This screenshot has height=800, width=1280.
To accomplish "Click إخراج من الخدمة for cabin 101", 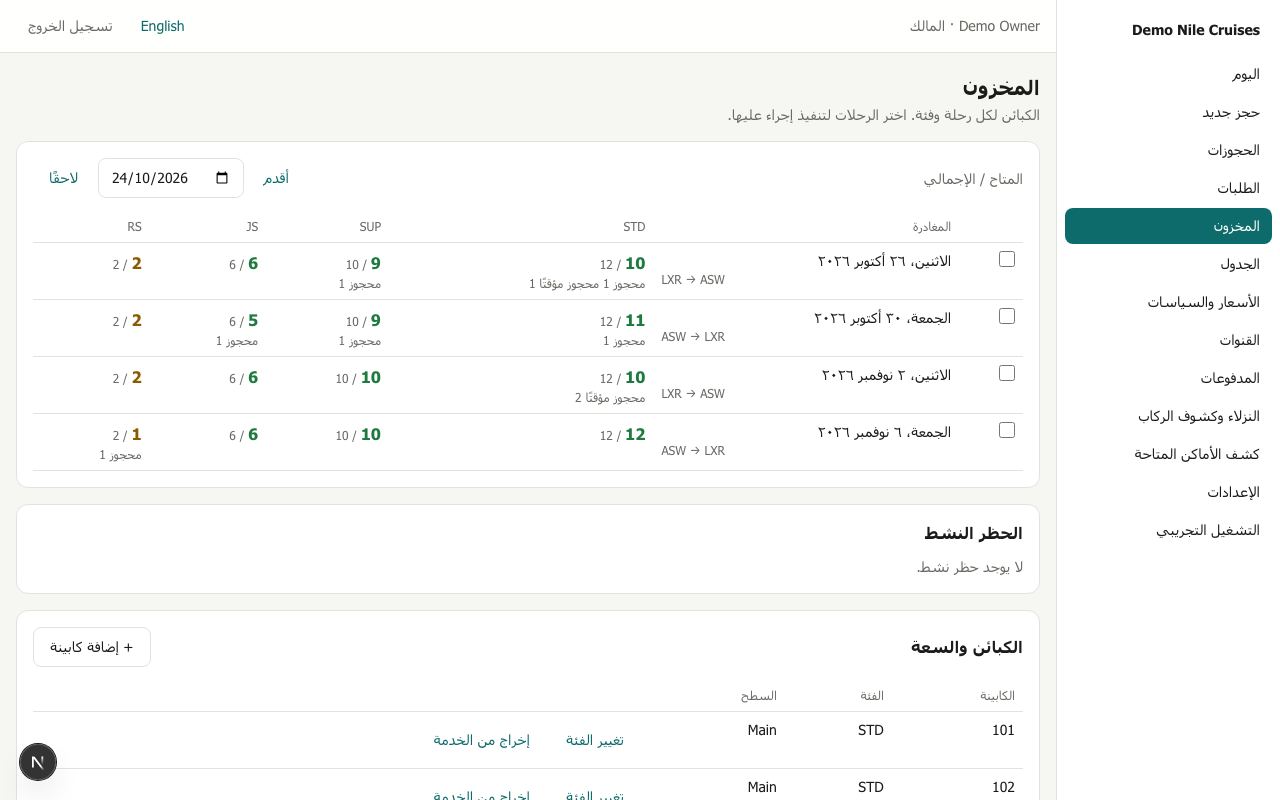I will [481, 740].
